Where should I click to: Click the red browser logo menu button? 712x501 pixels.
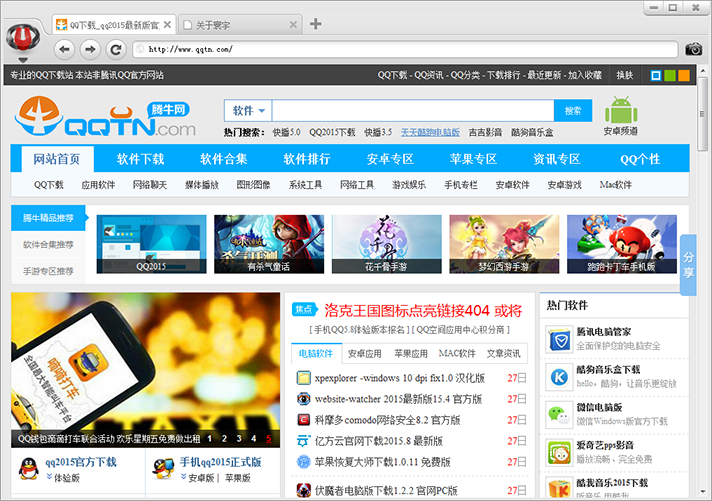20,35
